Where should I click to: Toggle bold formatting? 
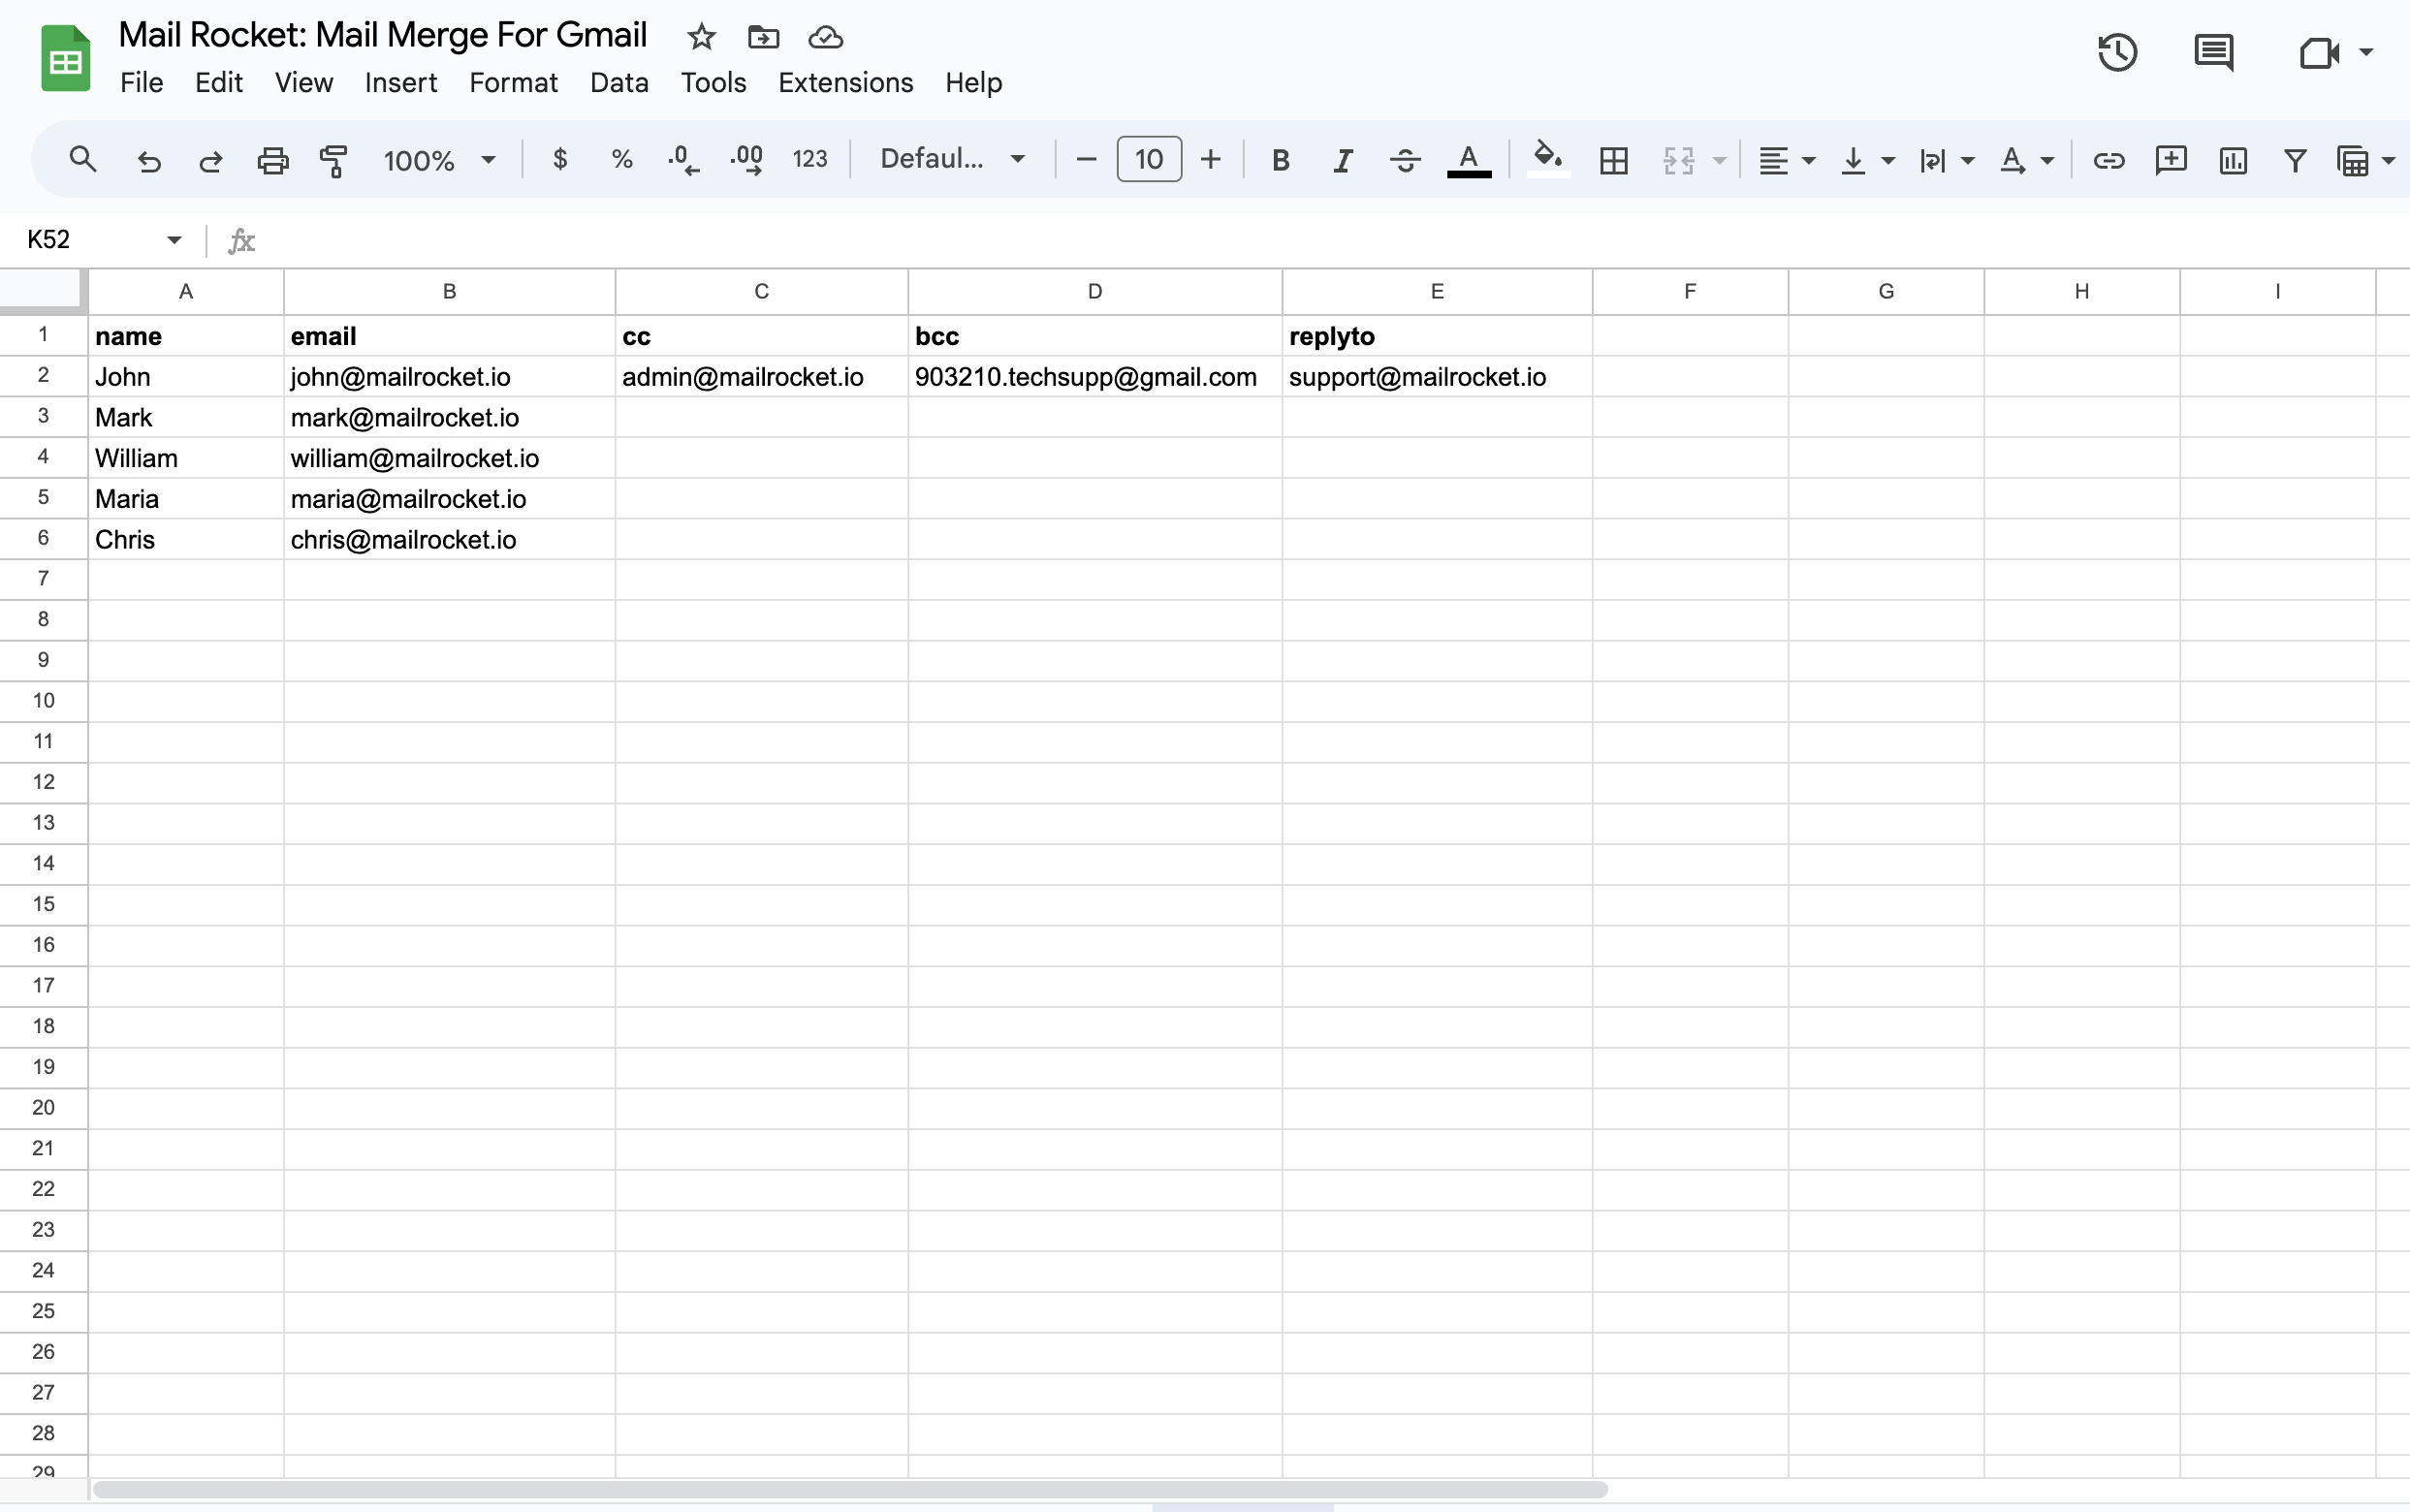1279,160
